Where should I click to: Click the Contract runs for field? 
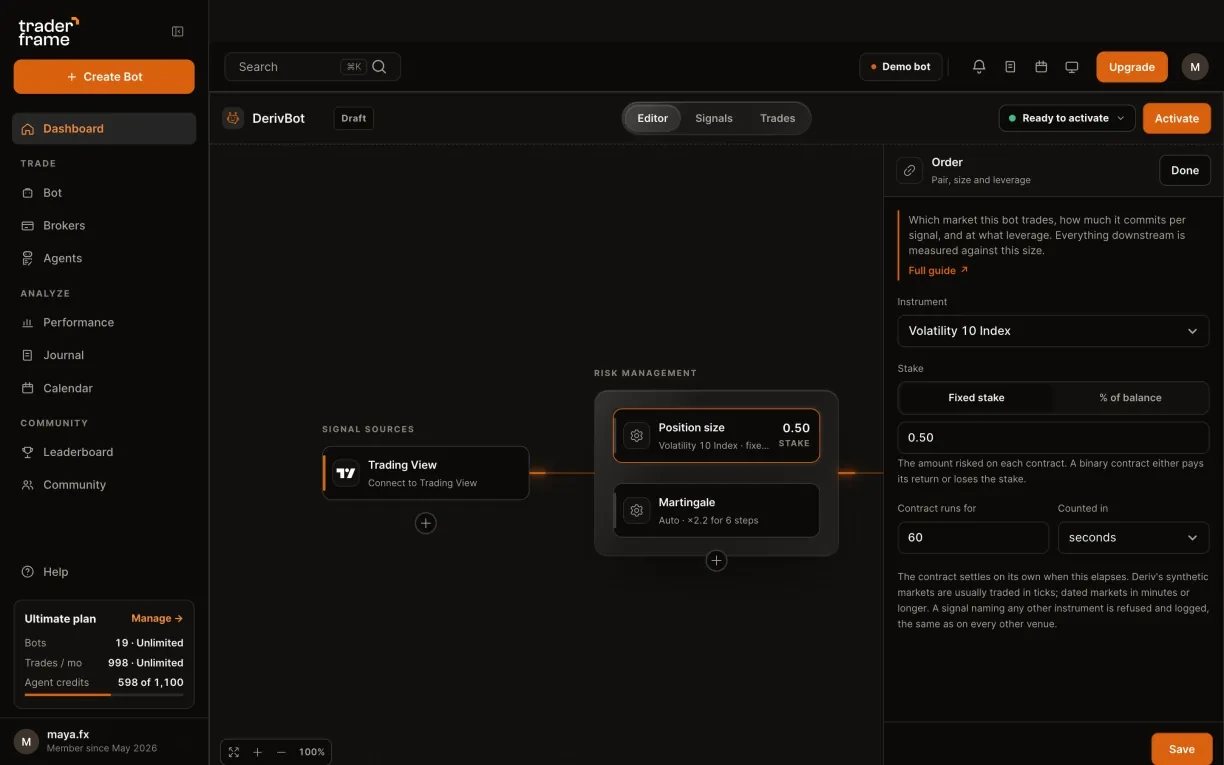click(x=973, y=538)
